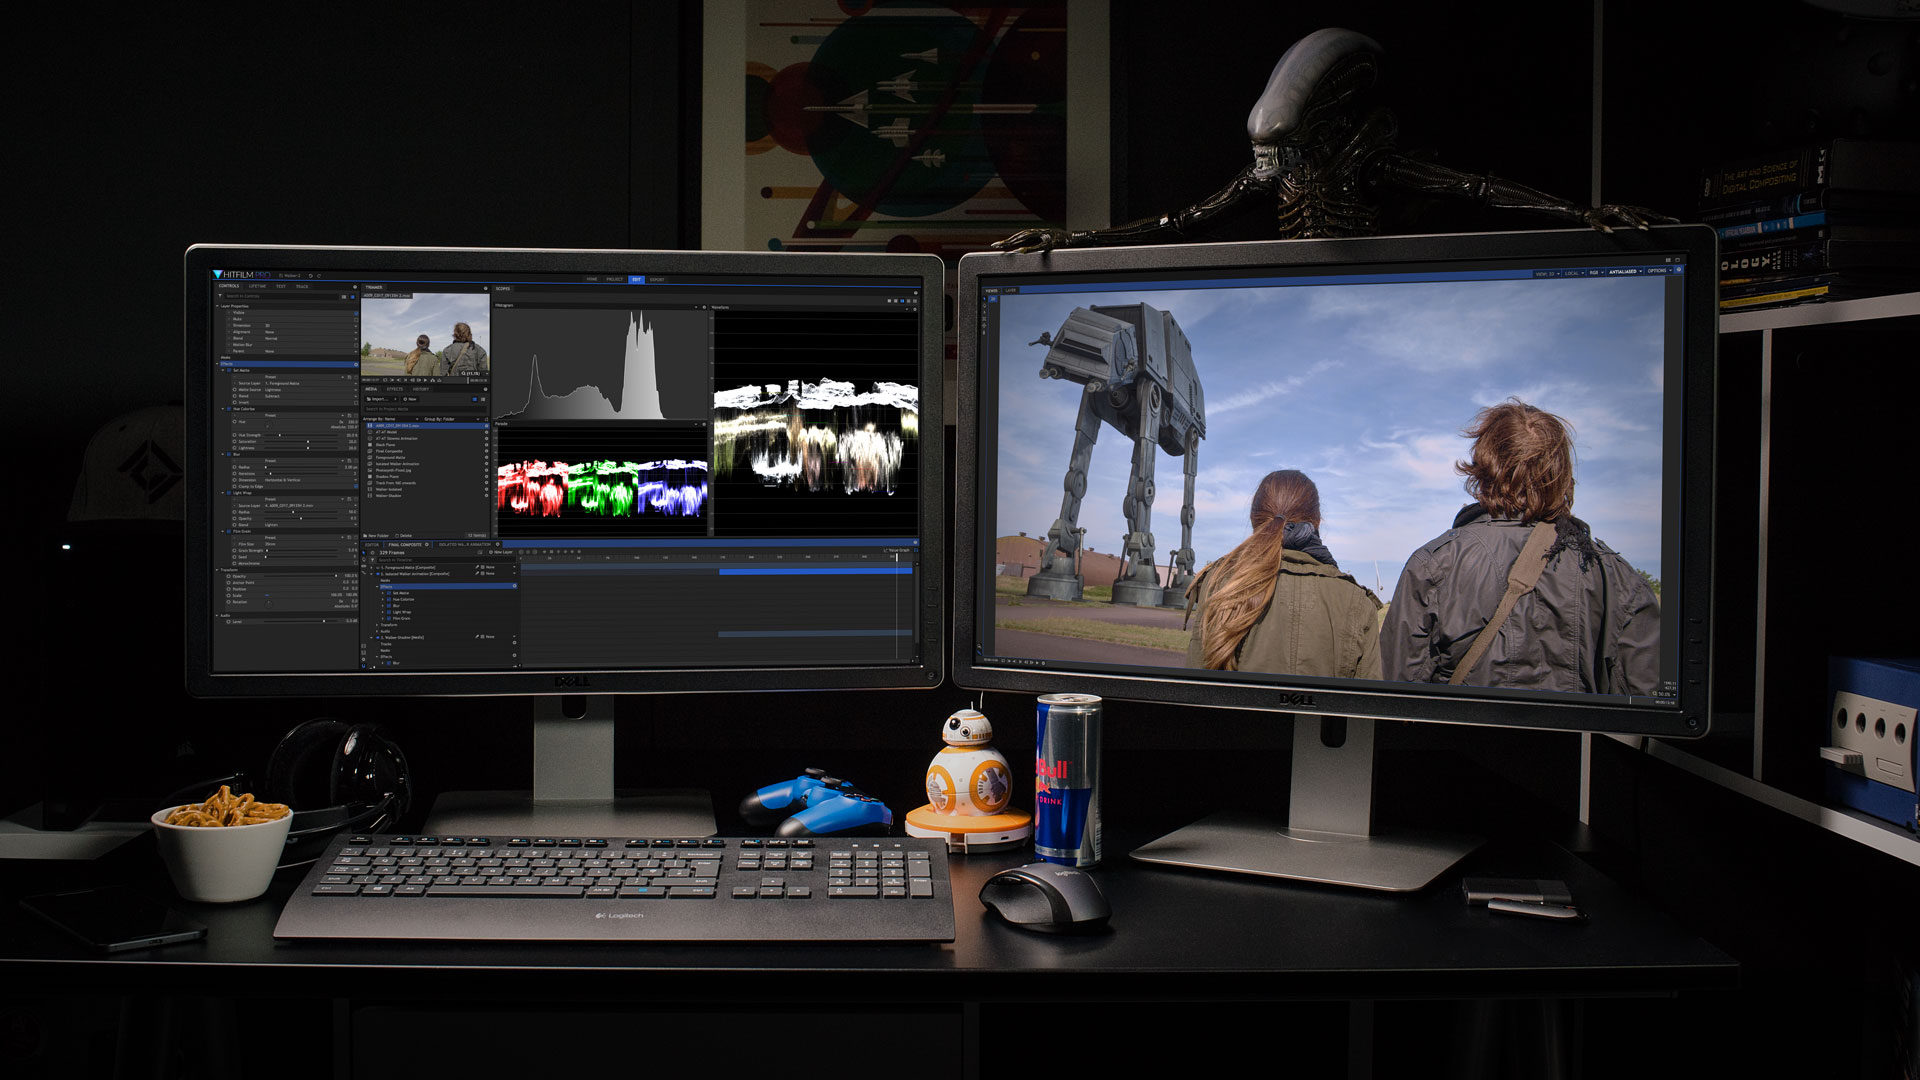
Task: Open the Track tab
Action: click(302, 286)
